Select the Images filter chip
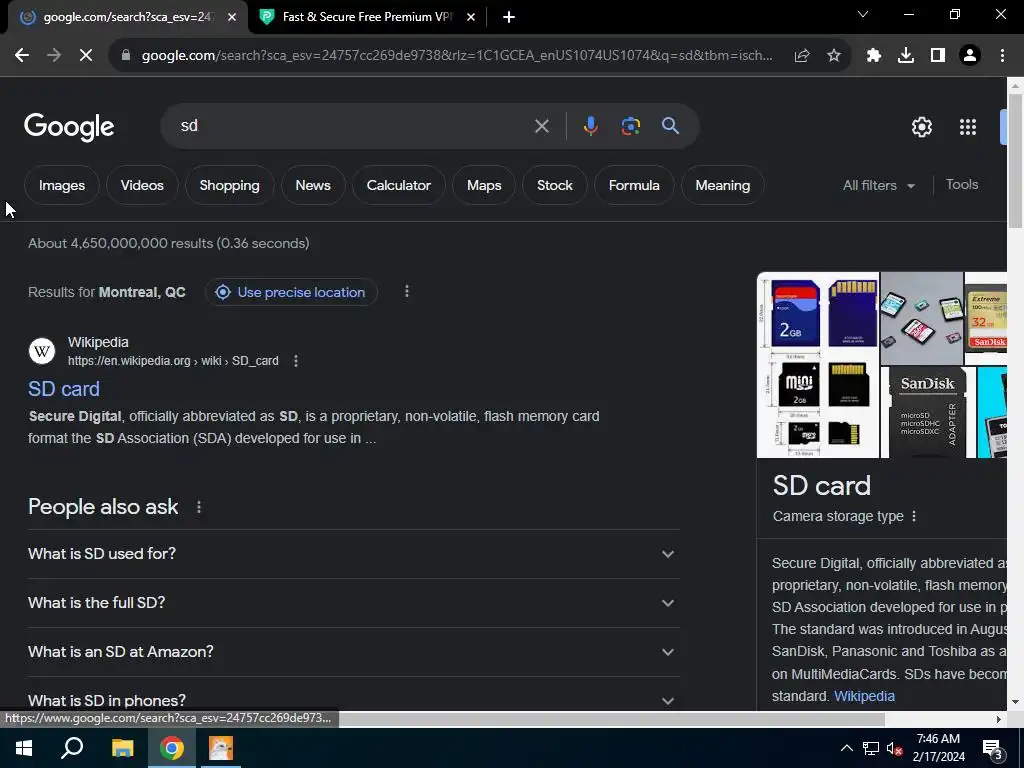This screenshot has width=1024, height=768. tap(61, 185)
